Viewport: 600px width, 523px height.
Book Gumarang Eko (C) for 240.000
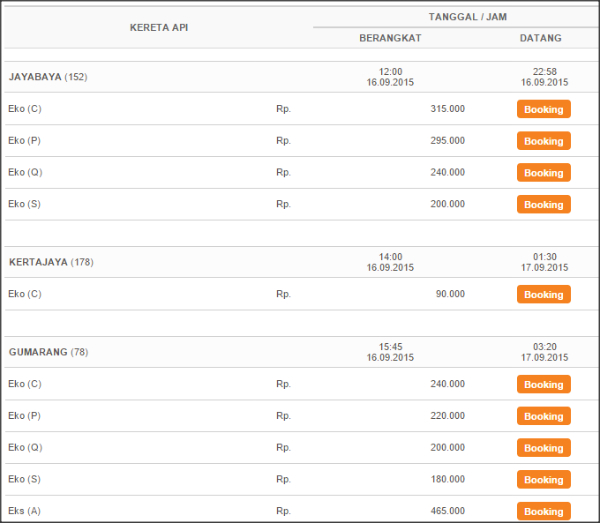[x=543, y=384]
